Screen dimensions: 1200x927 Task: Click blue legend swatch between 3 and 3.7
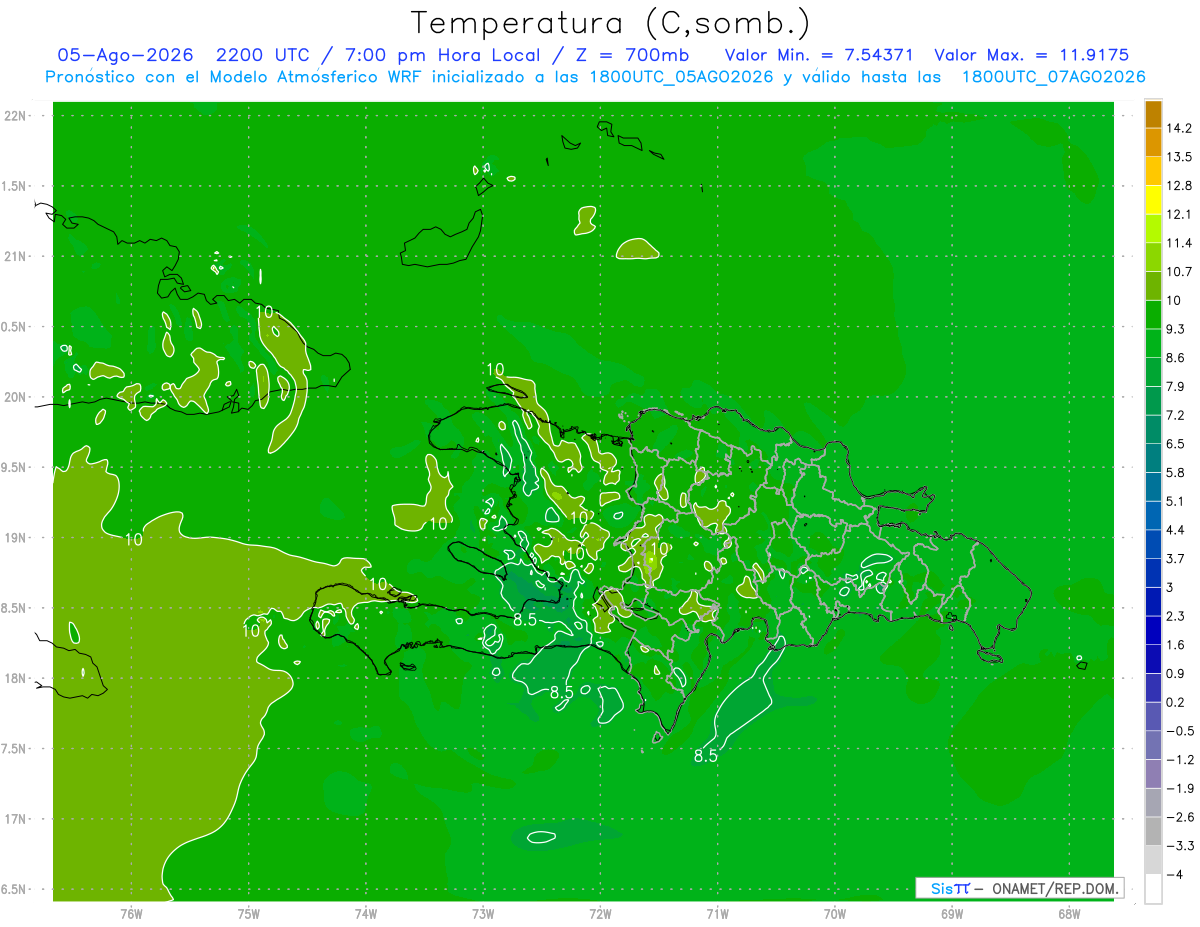tap(1153, 574)
